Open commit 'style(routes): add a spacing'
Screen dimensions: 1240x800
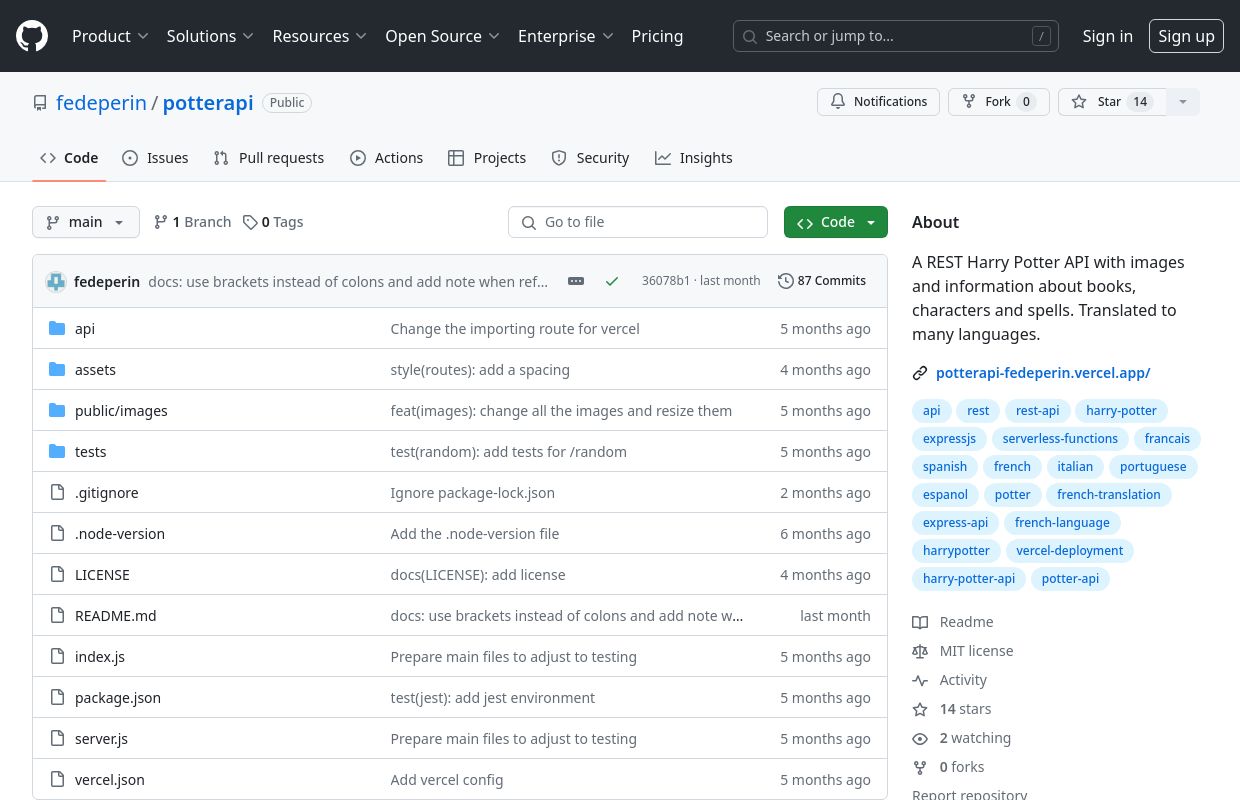click(480, 370)
